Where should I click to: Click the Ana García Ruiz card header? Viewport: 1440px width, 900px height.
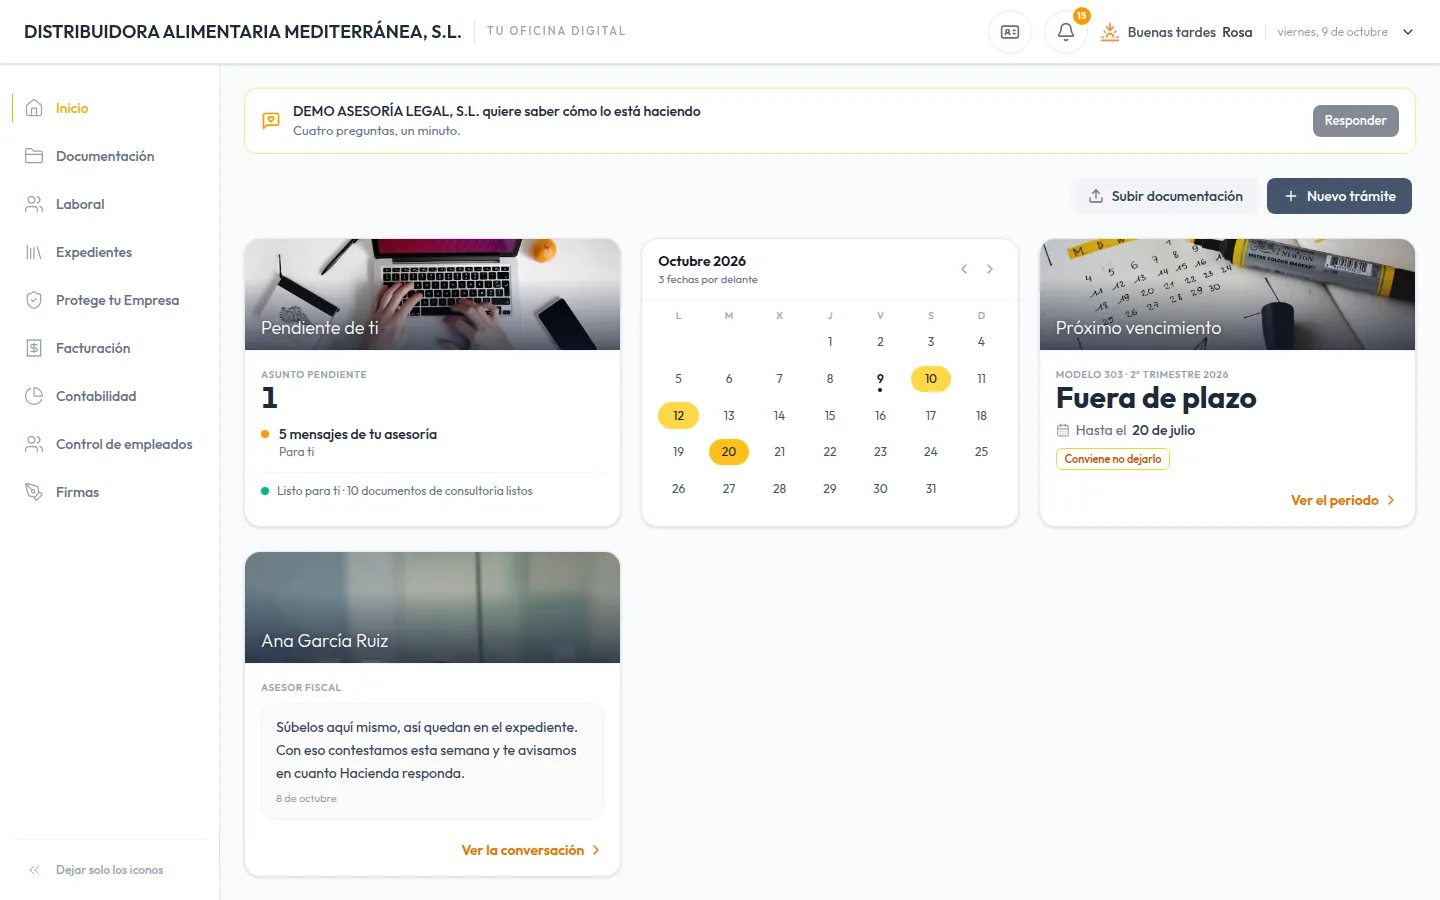tap(432, 607)
